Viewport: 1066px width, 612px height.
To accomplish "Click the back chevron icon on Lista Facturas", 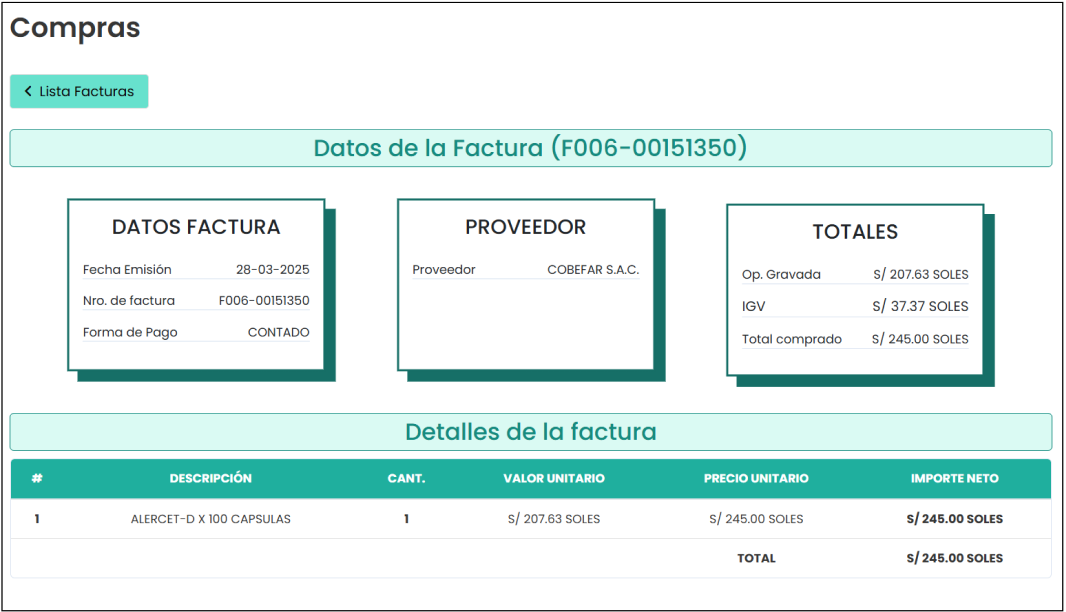I will (29, 91).
